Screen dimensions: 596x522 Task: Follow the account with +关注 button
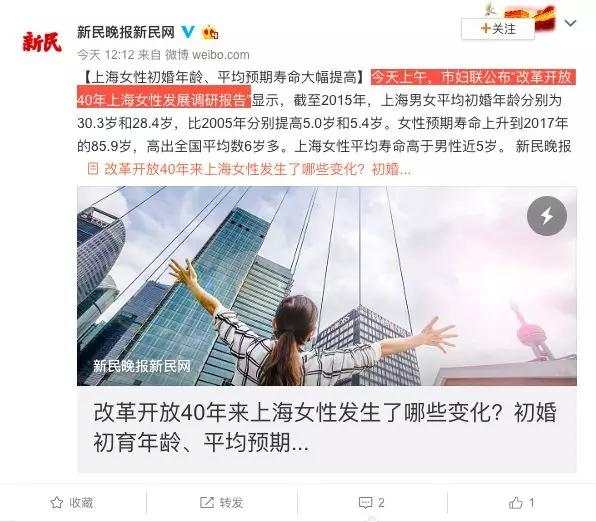click(x=498, y=29)
